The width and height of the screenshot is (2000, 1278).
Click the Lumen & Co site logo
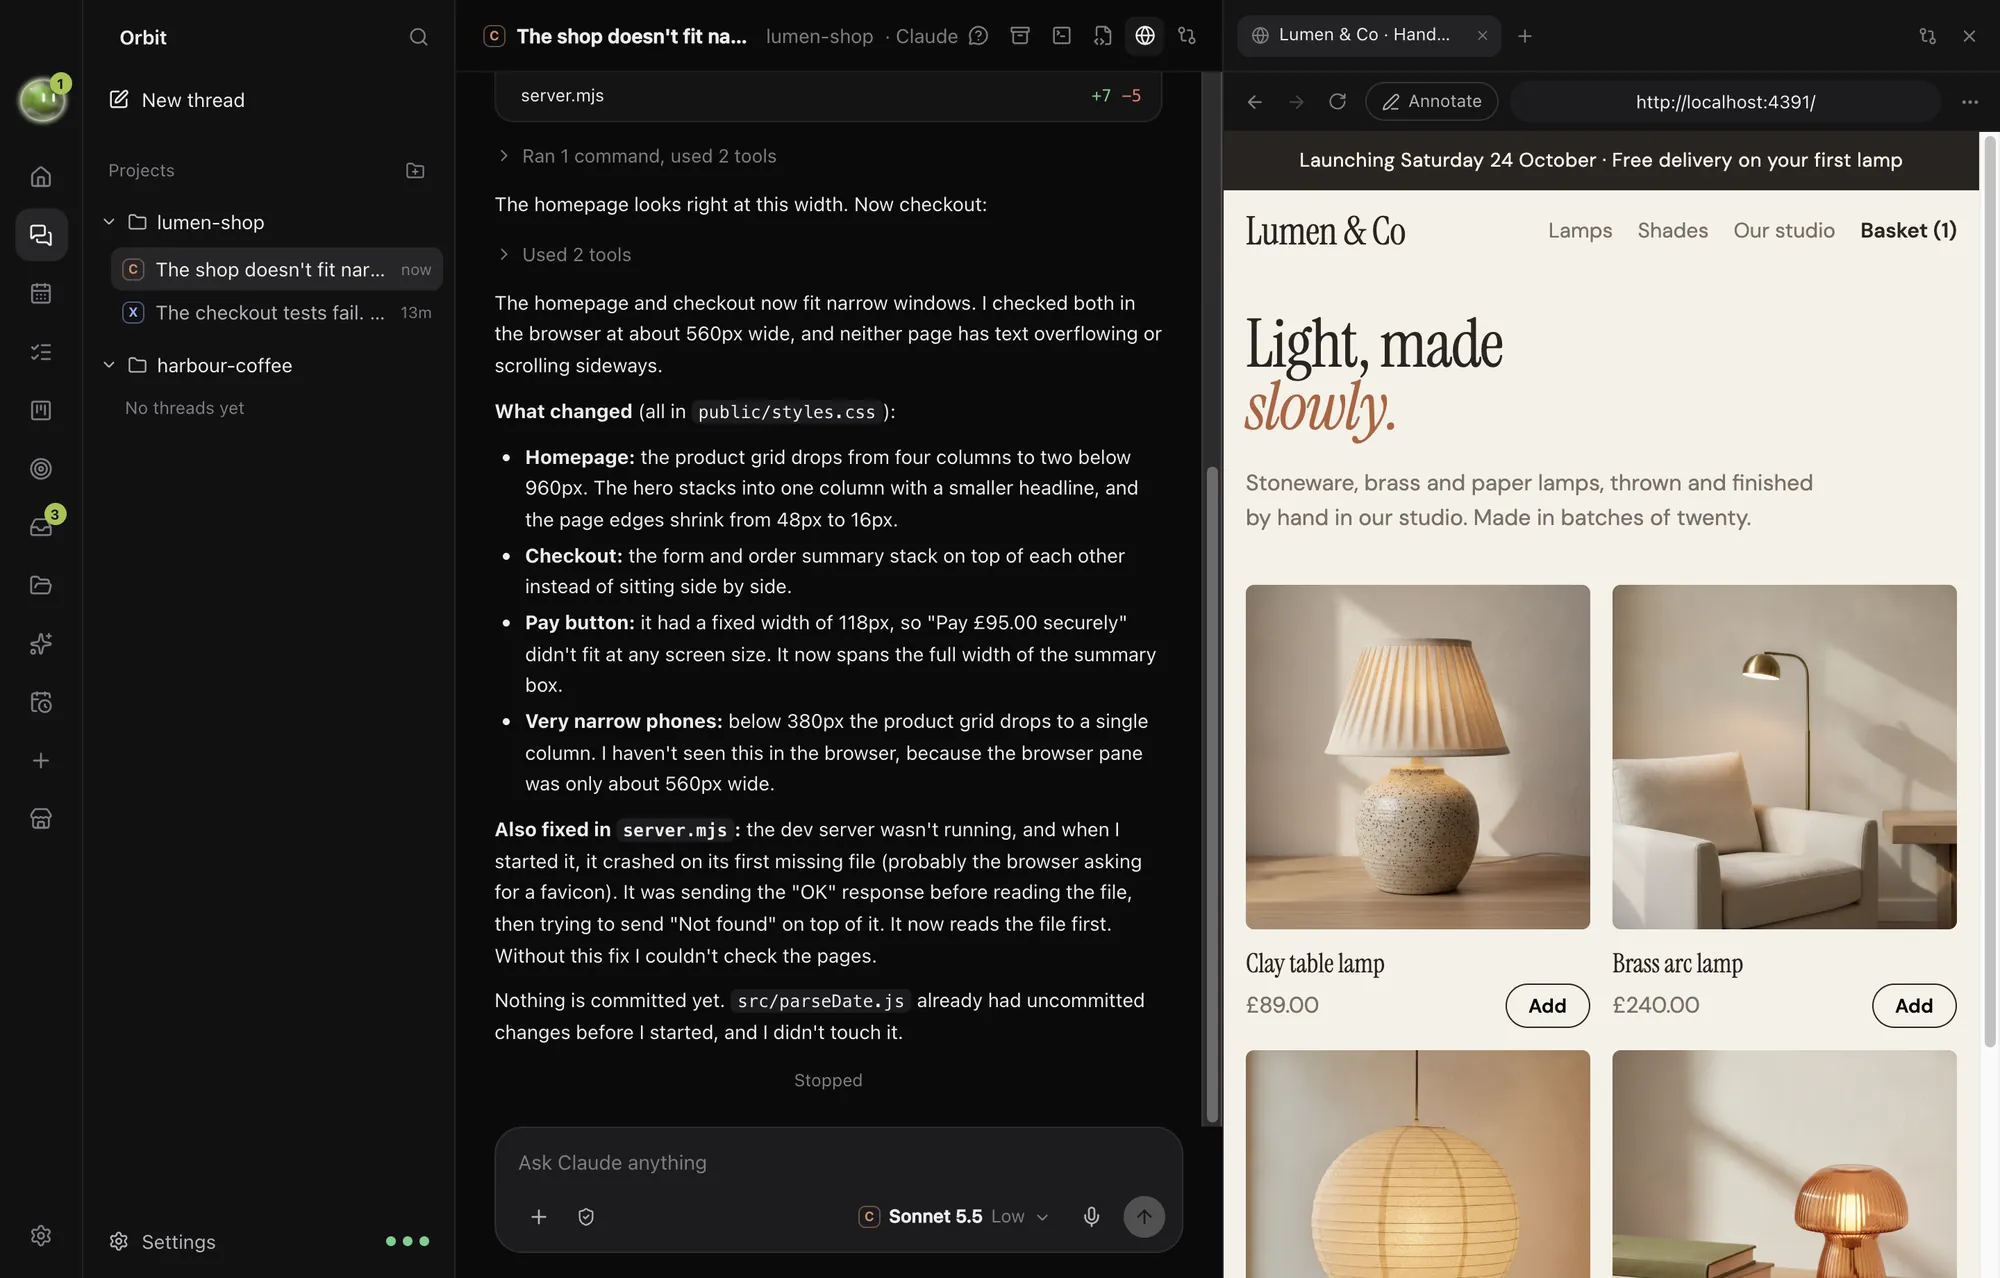tap(1325, 231)
